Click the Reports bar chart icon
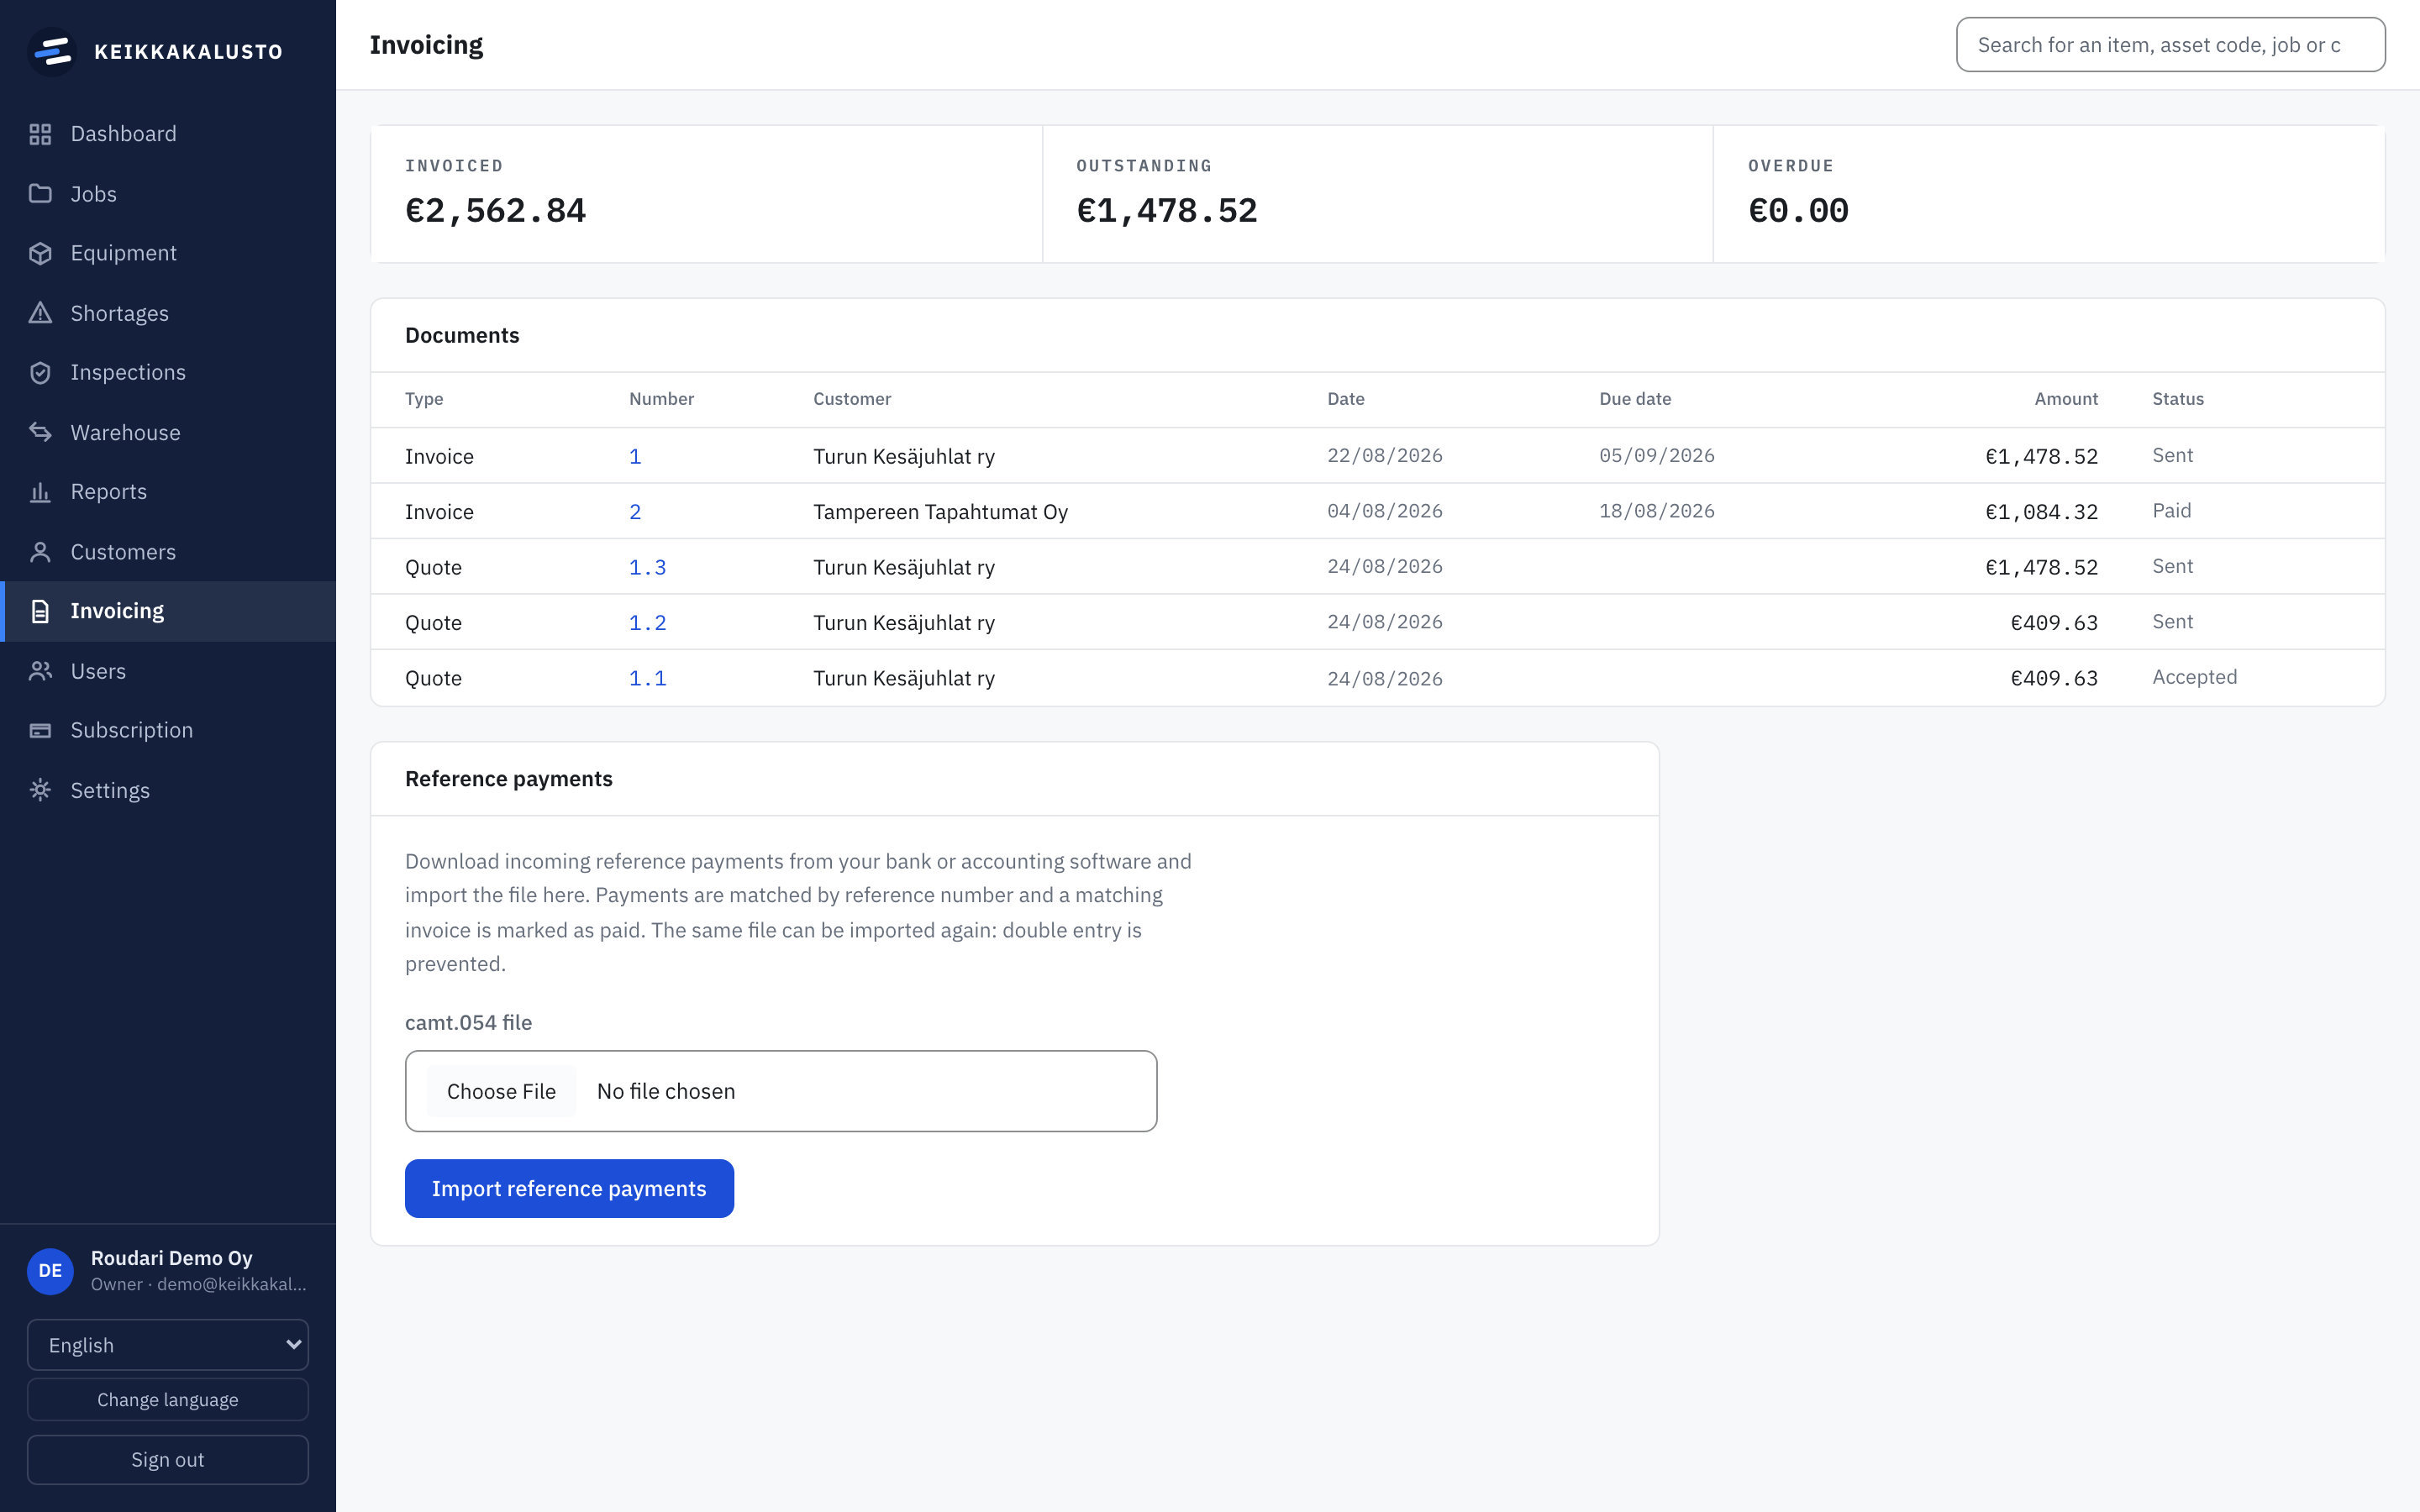Image resolution: width=2420 pixels, height=1512 pixels. (40, 492)
